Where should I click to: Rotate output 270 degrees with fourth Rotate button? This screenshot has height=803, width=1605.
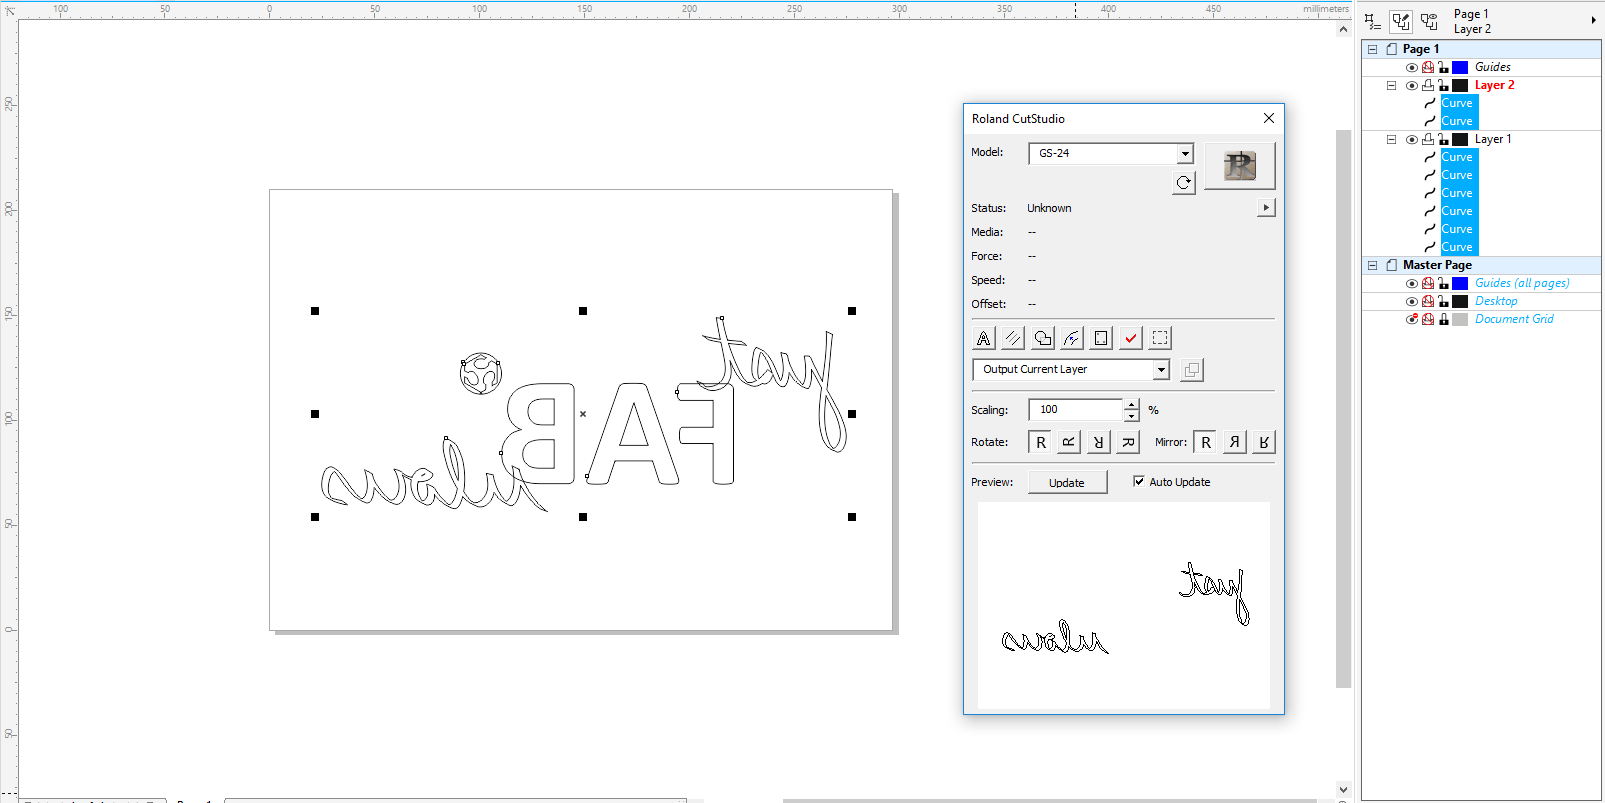click(1129, 442)
